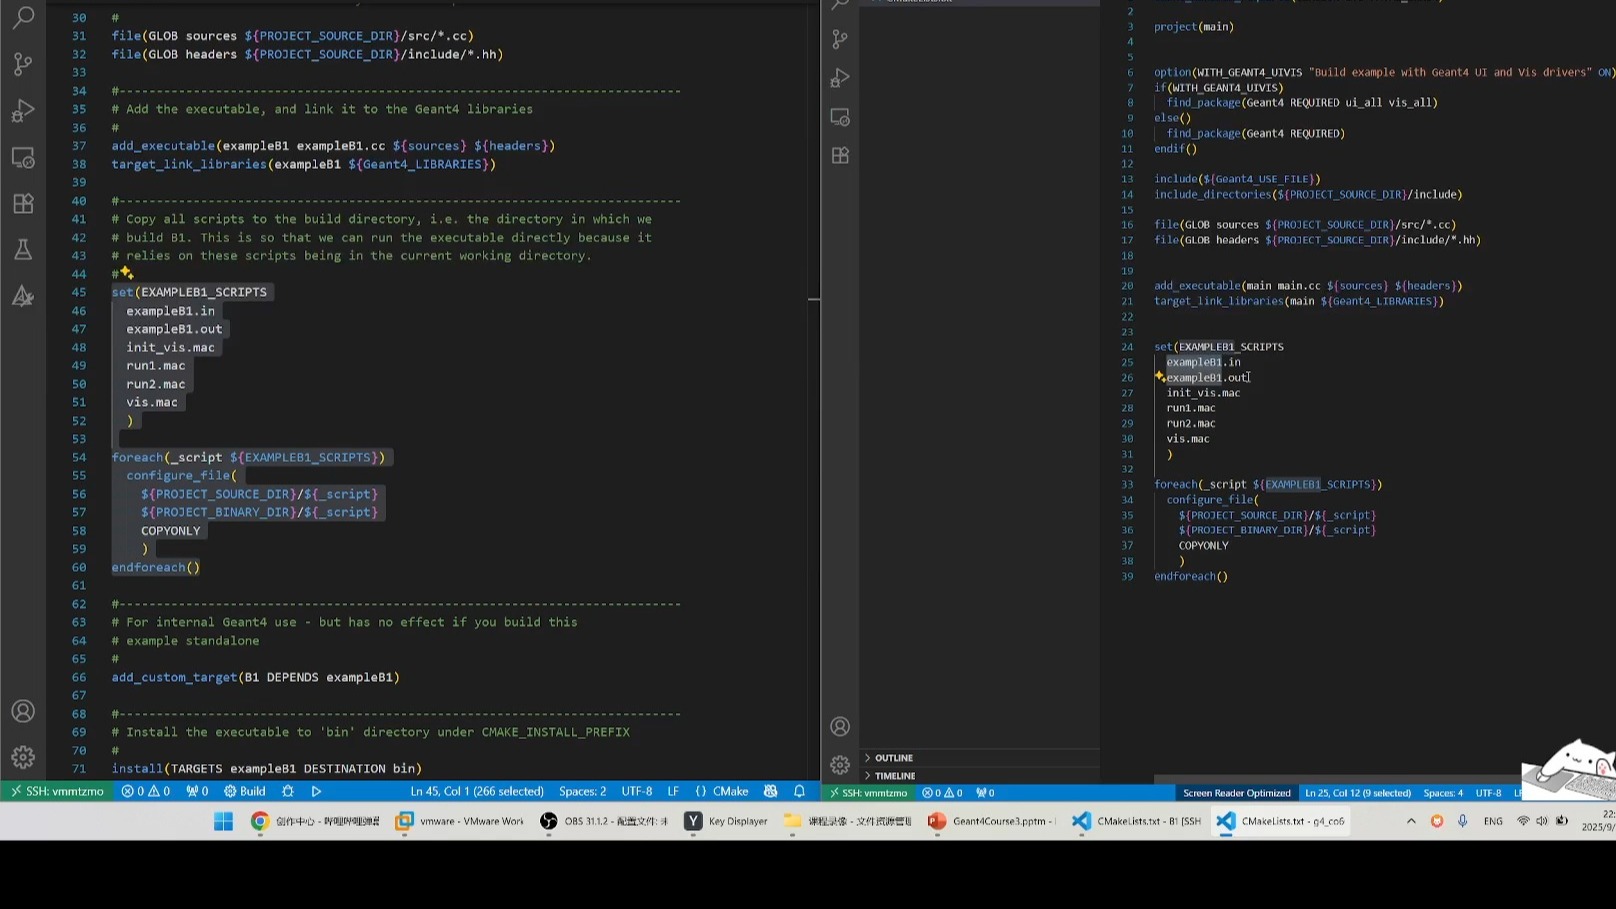Toggle microphone icon in the system tray
This screenshot has width=1616, height=909.
[x=1462, y=821]
